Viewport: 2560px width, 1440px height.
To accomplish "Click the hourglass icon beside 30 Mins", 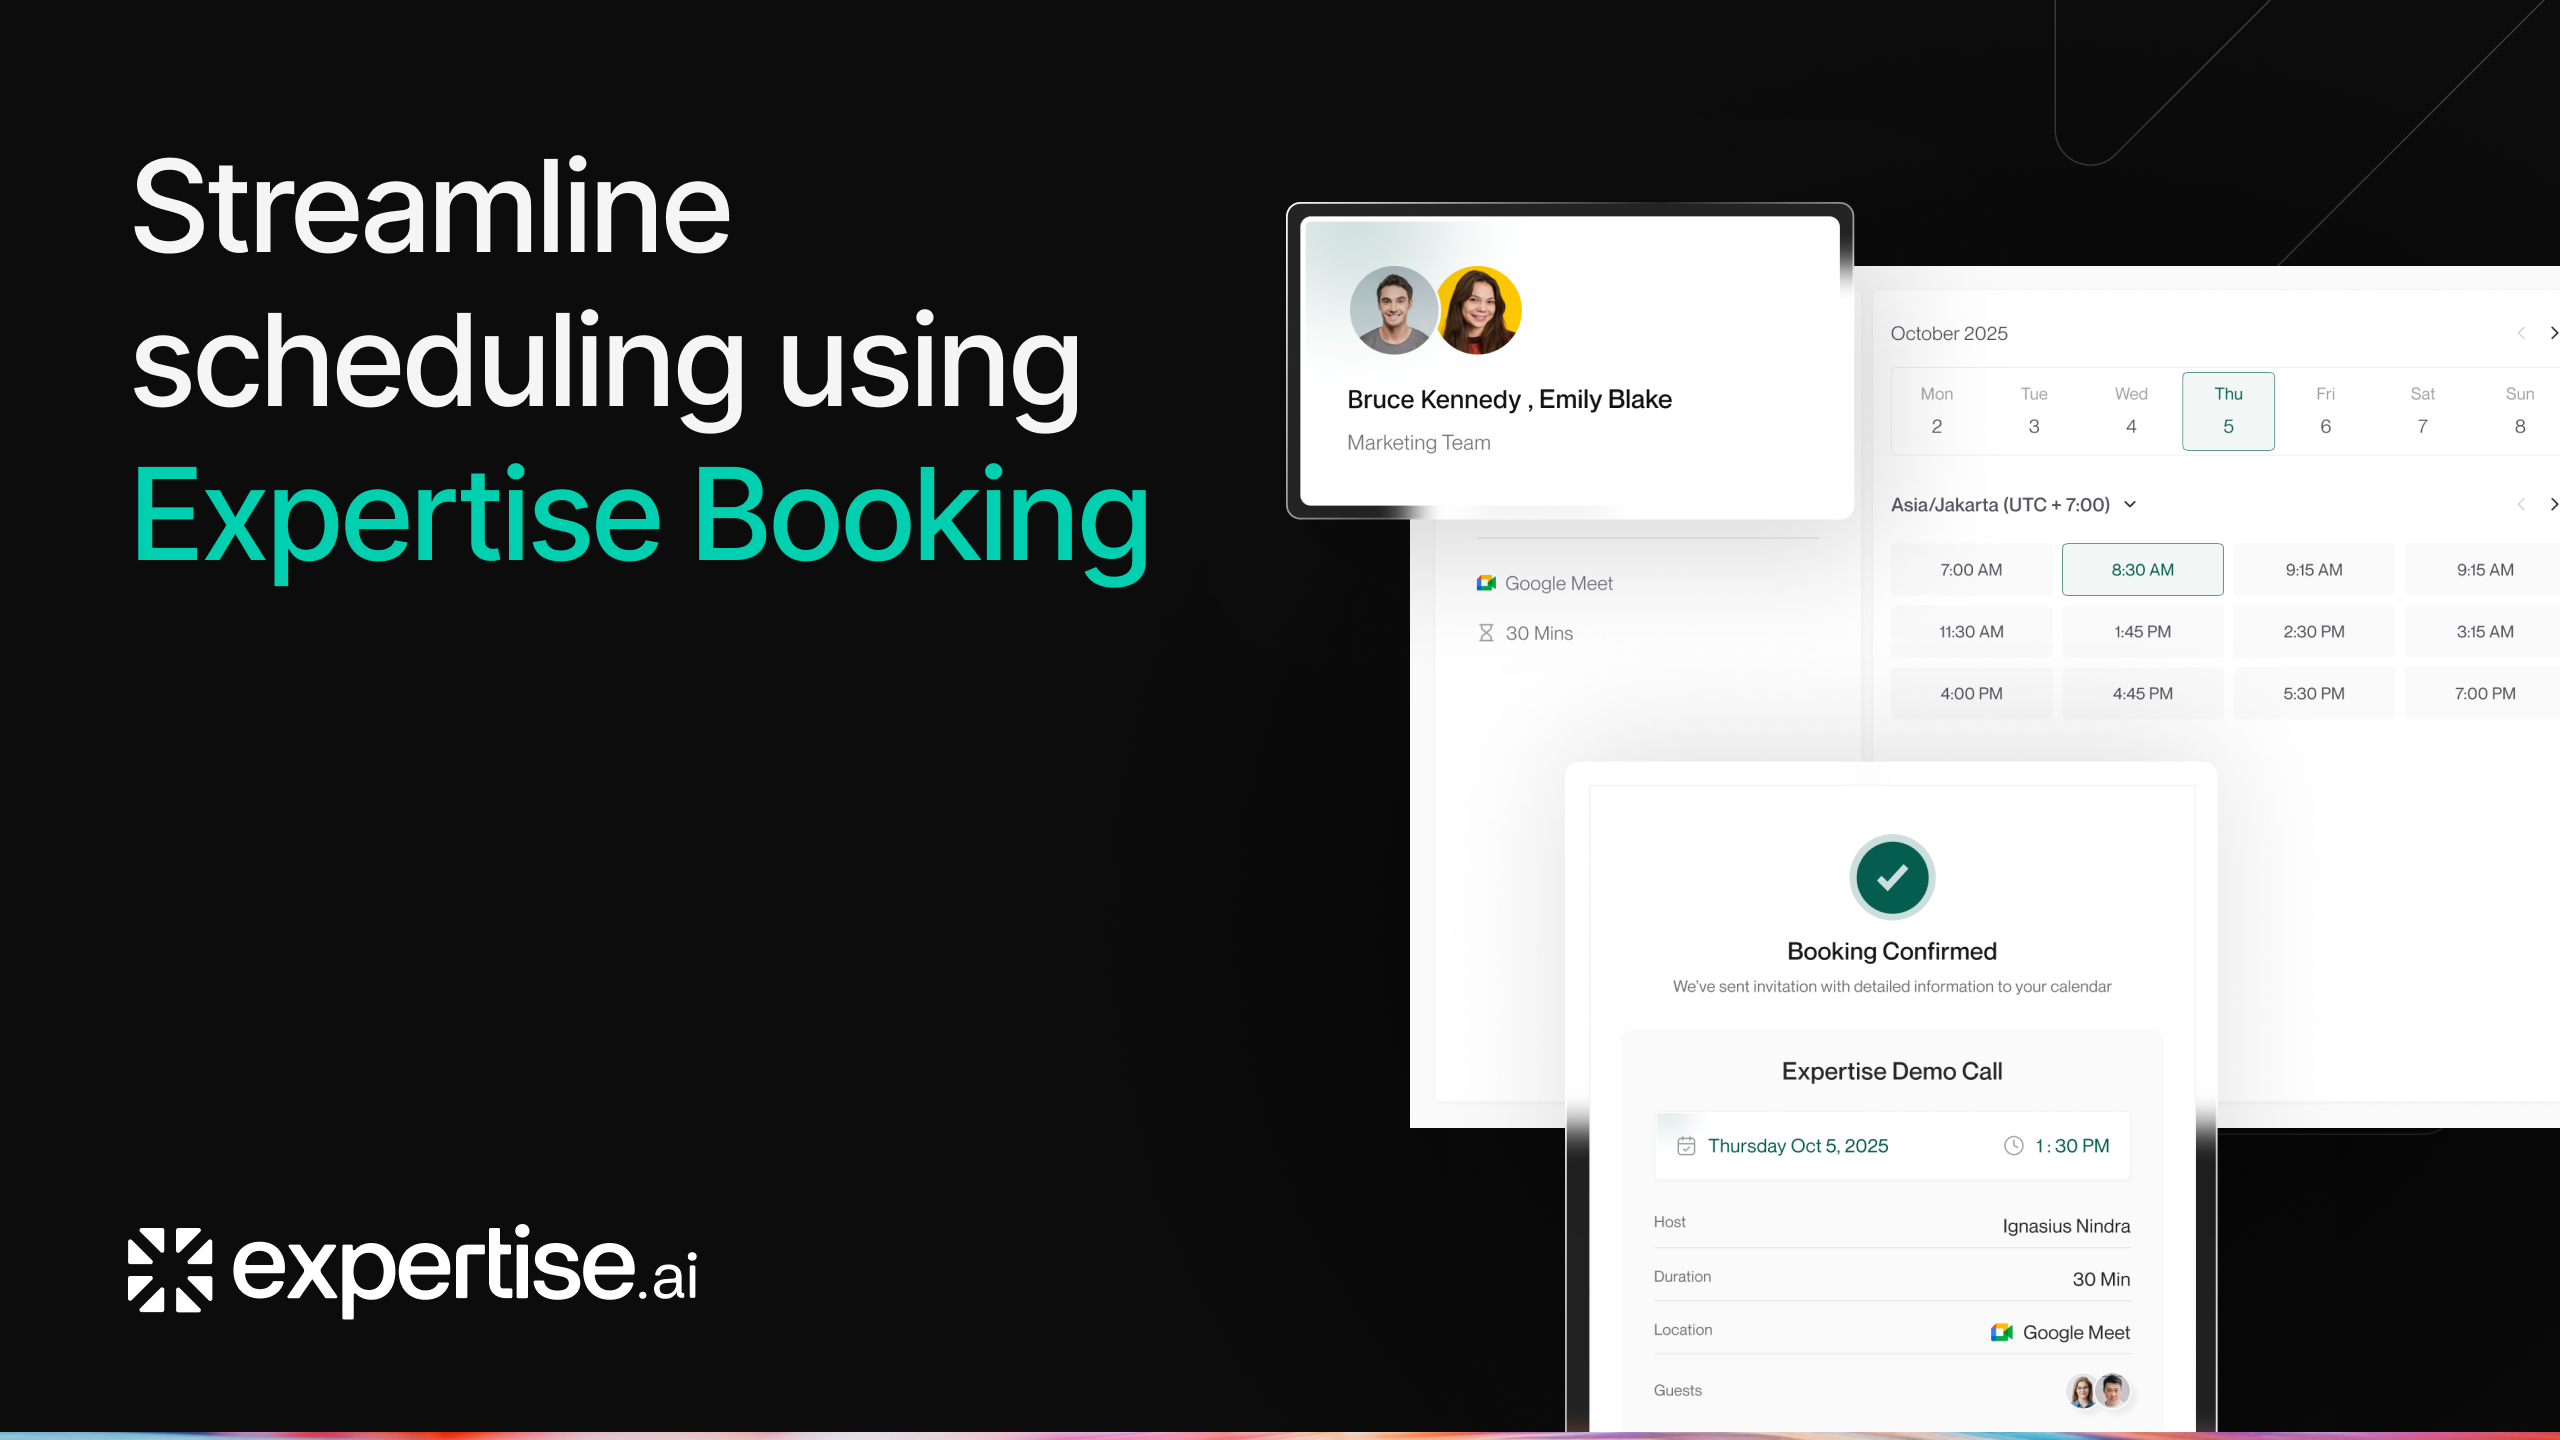I will click(1486, 633).
